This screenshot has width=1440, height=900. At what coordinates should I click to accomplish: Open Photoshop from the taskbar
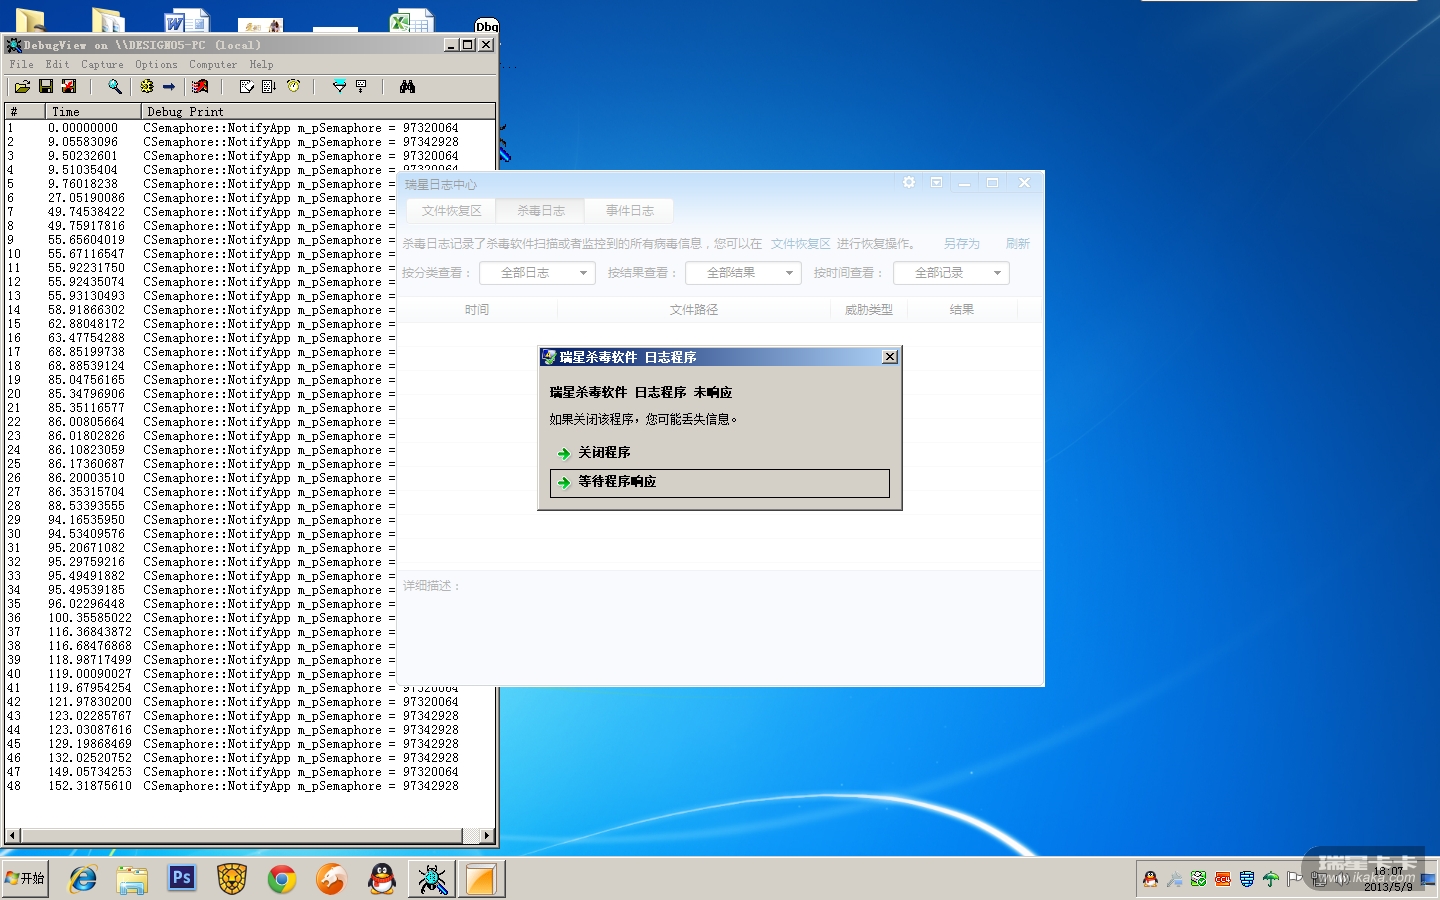pos(182,879)
